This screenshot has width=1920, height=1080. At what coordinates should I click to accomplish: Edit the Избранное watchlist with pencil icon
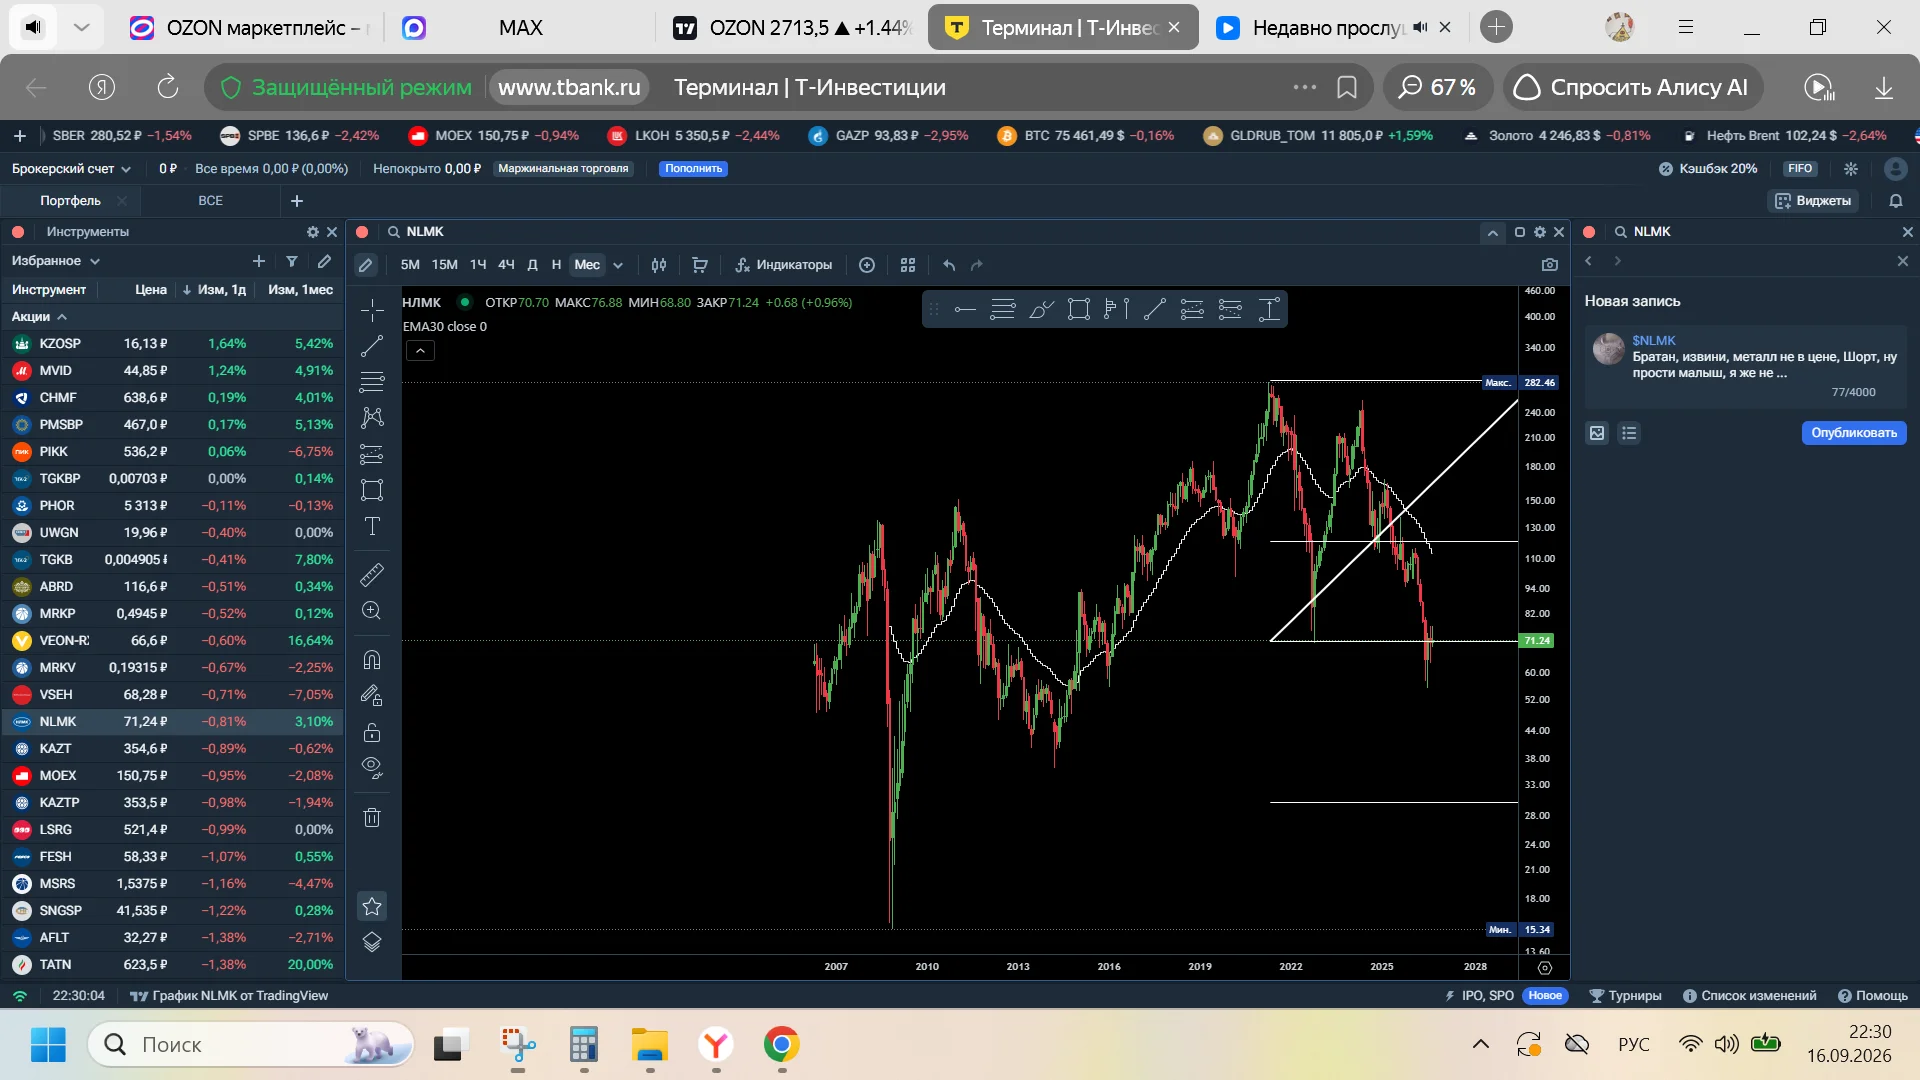(x=324, y=261)
